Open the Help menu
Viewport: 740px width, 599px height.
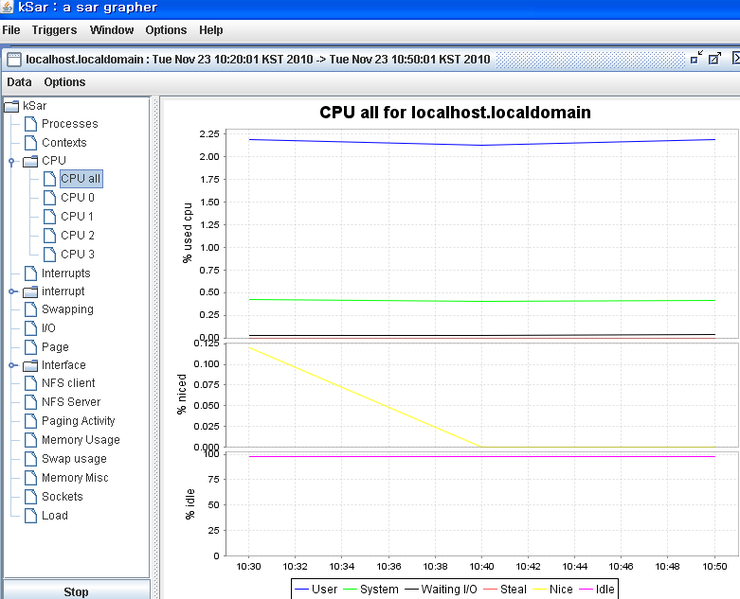pyautogui.click(x=211, y=30)
